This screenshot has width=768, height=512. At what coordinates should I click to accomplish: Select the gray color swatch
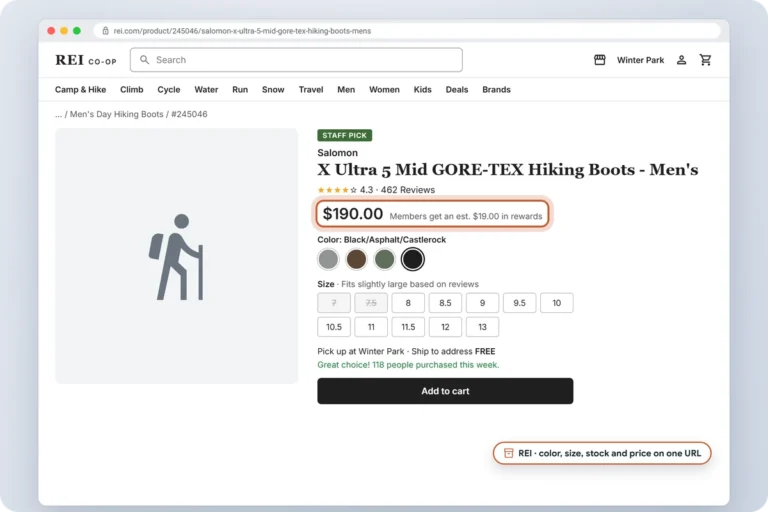[328, 259]
